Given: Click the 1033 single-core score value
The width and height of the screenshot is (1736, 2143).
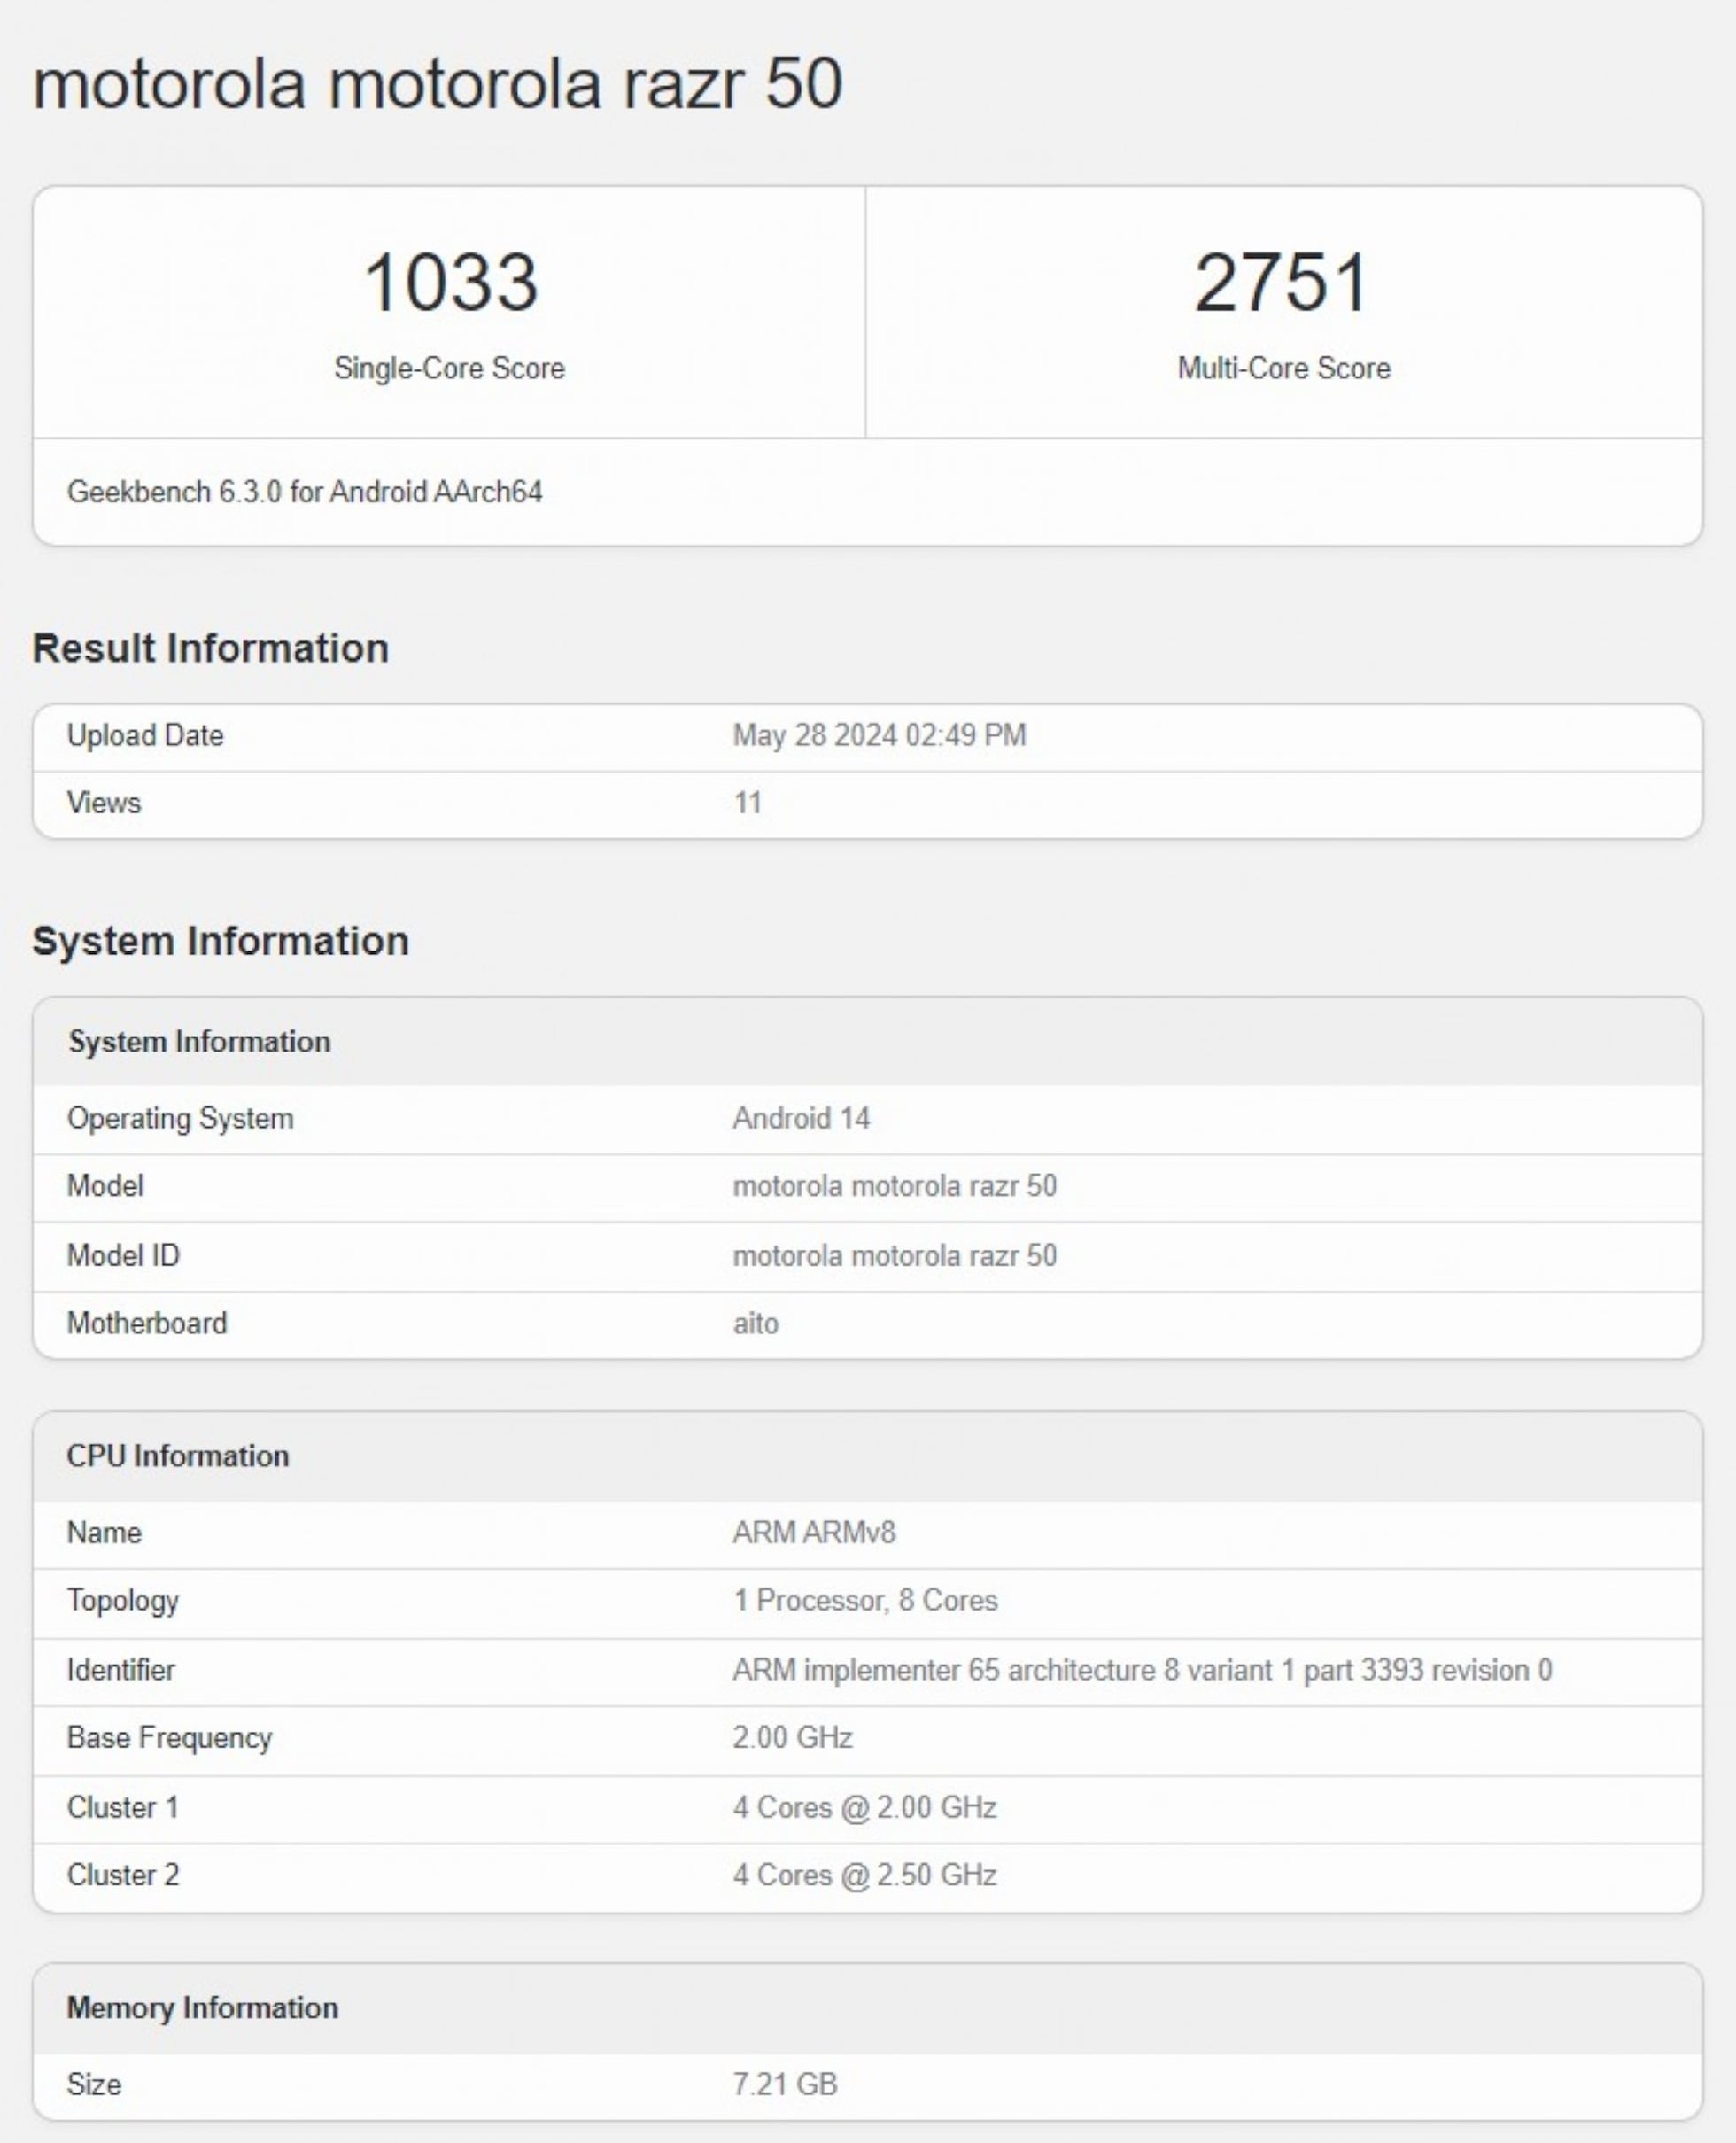Looking at the screenshot, I should pos(450,282).
